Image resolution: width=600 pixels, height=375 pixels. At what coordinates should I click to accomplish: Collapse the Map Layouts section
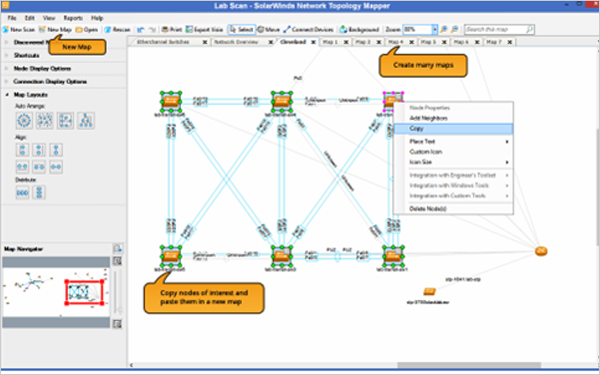tap(7, 95)
